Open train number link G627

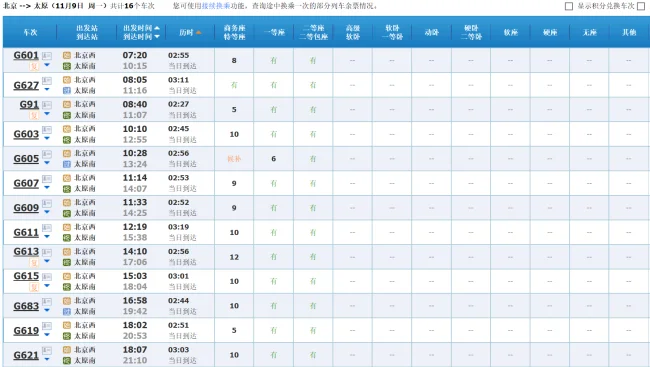click(x=26, y=85)
